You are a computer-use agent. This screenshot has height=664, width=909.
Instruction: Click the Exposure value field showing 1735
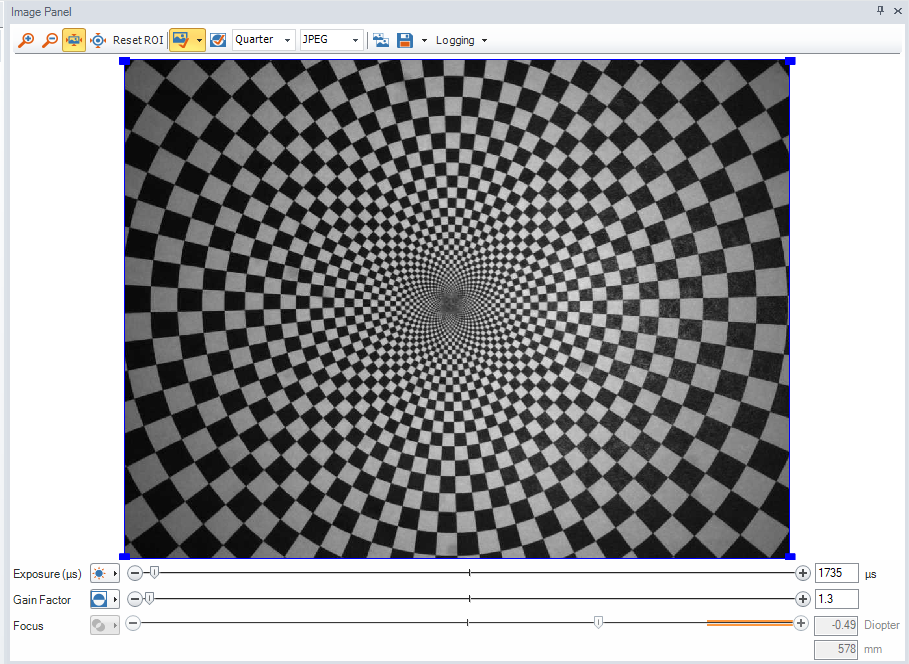coord(837,573)
